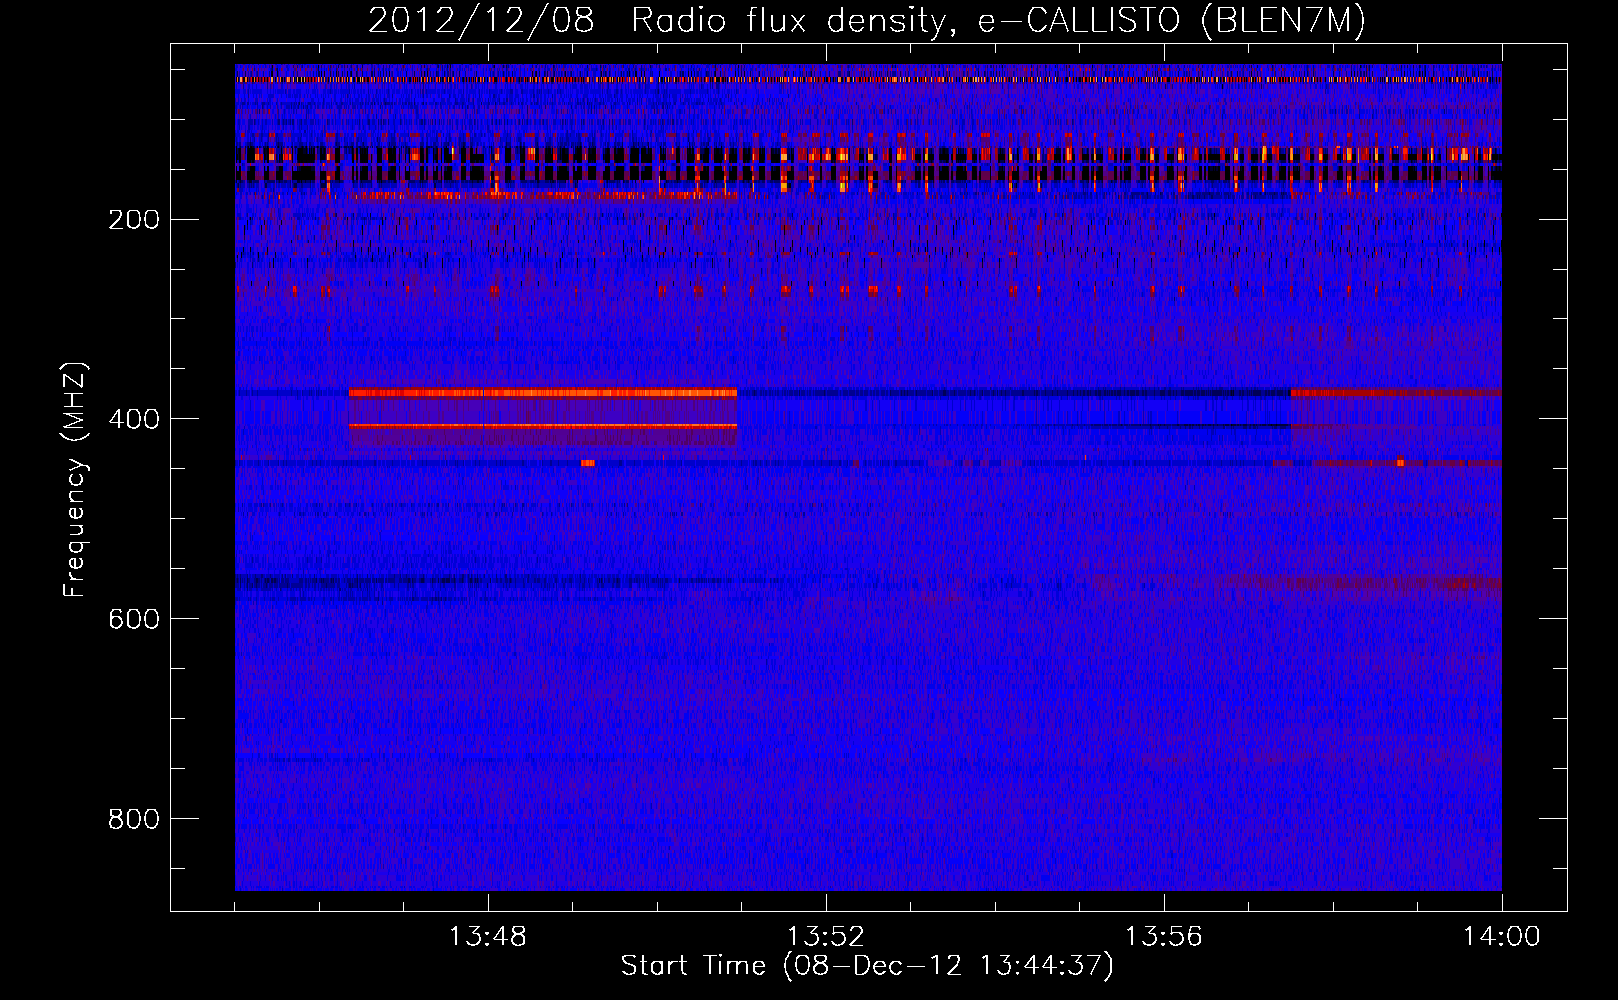Click the bright red emission band near 375 MHz
This screenshot has width=1618, height=1000.
coord(543,393)
